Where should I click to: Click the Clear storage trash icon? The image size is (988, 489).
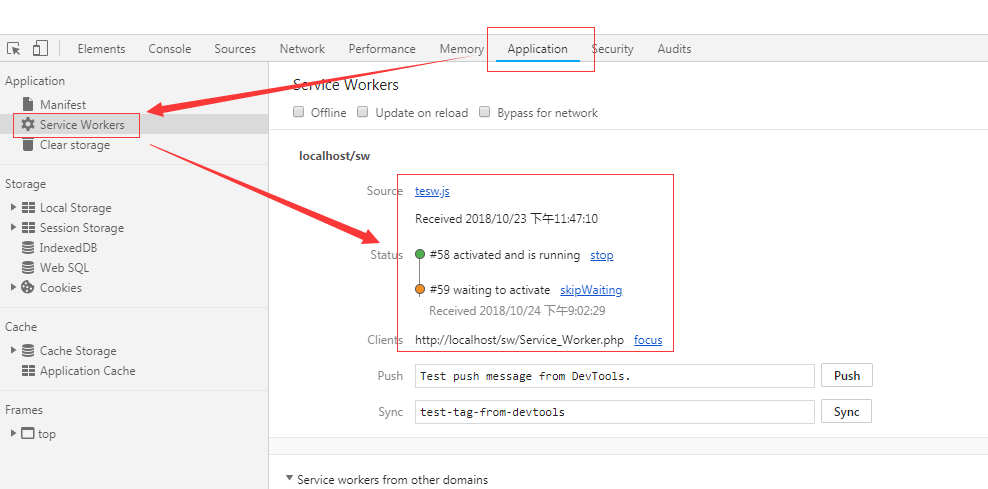[x=28, y=145]
